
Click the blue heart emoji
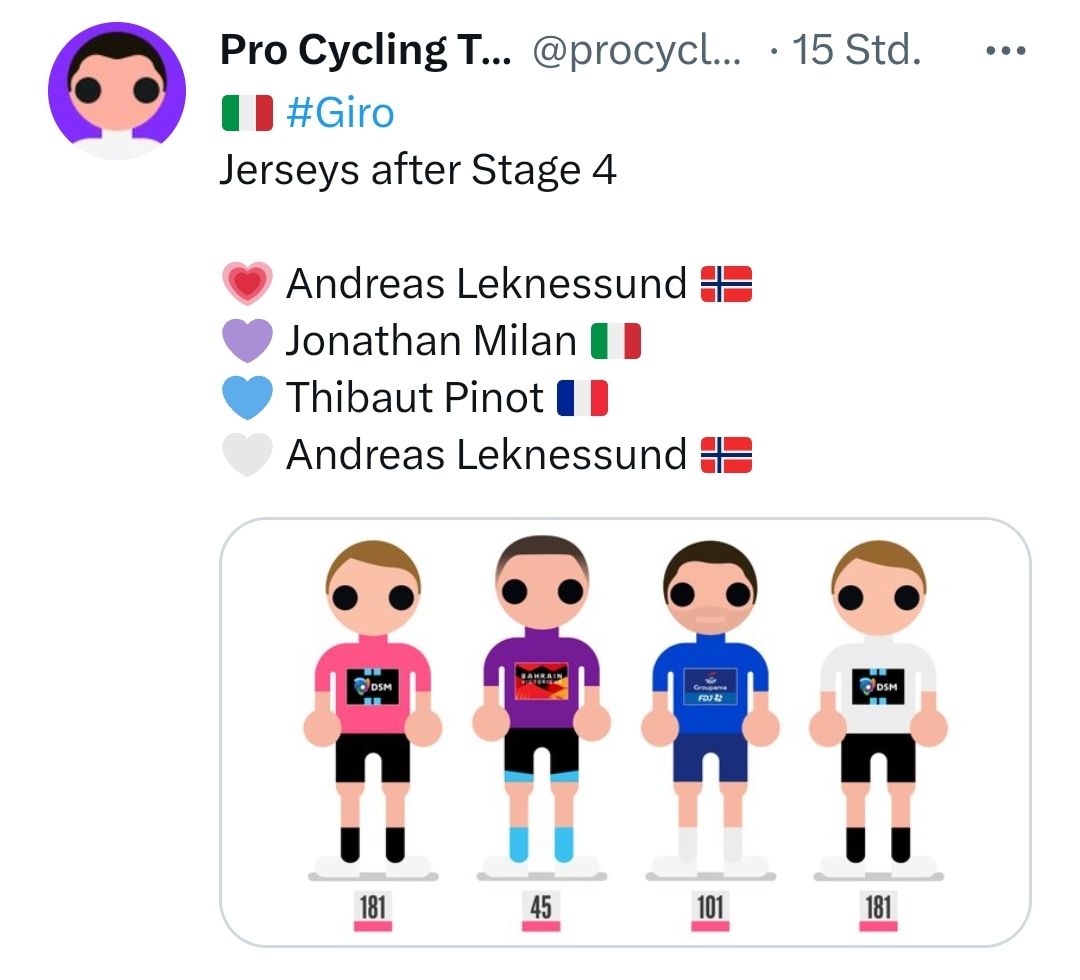[x=246, y=398]
